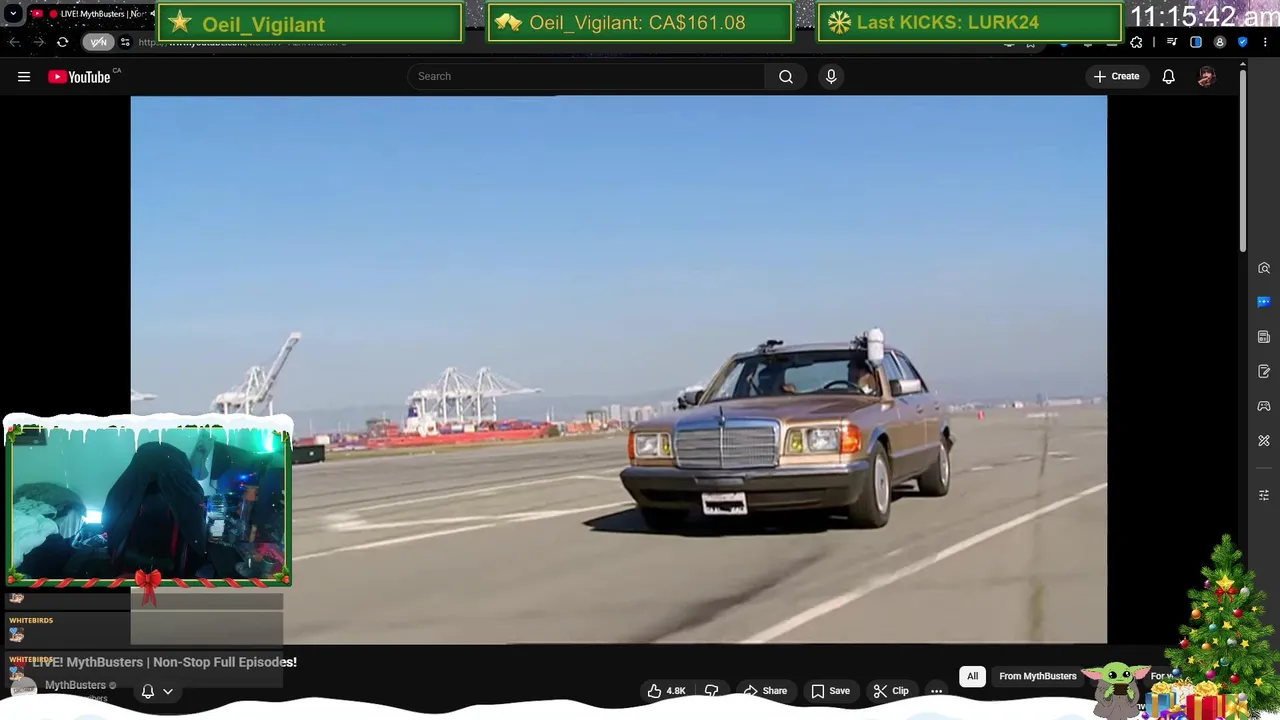Screen dimensions: 1280x720
Task: Reload the page in browser
Action: point(62,42)
